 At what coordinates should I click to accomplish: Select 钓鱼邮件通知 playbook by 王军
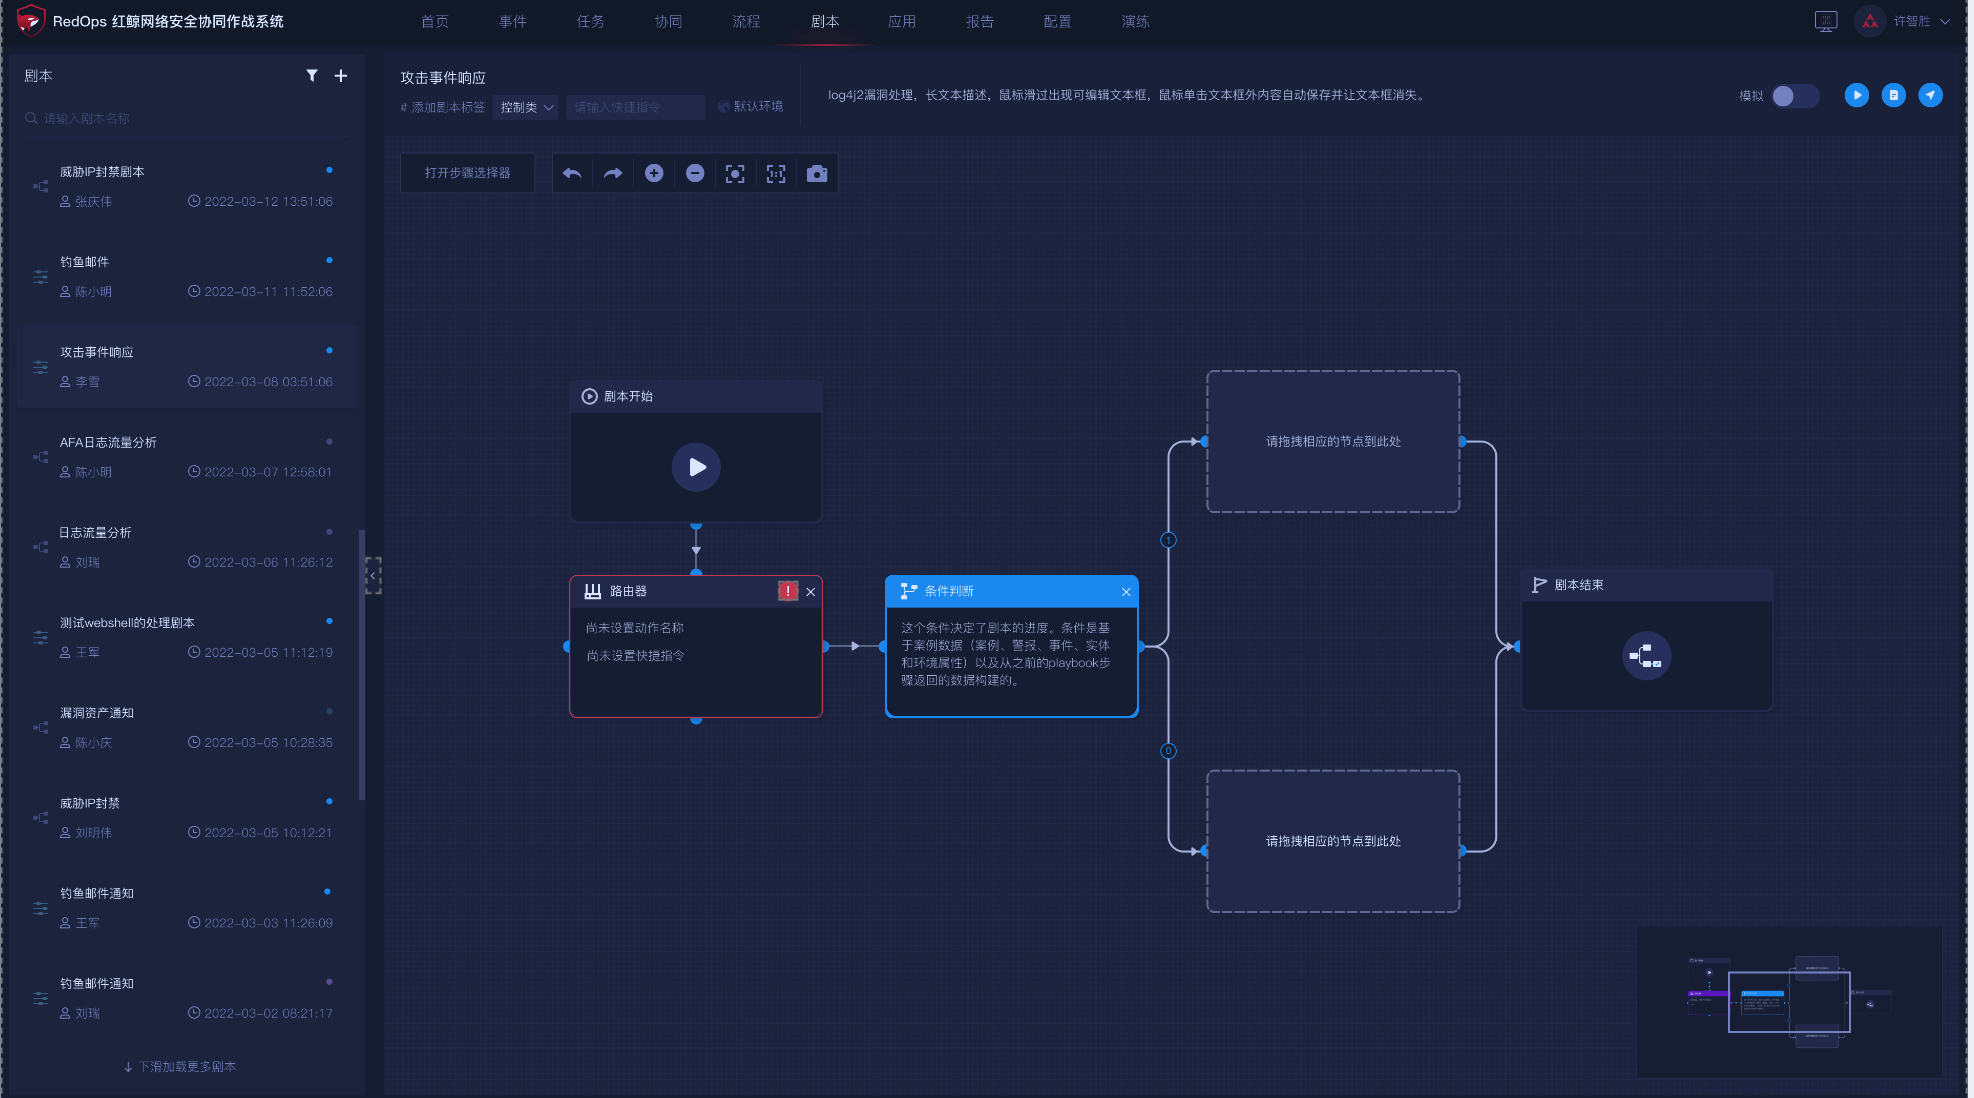point(187,908)
